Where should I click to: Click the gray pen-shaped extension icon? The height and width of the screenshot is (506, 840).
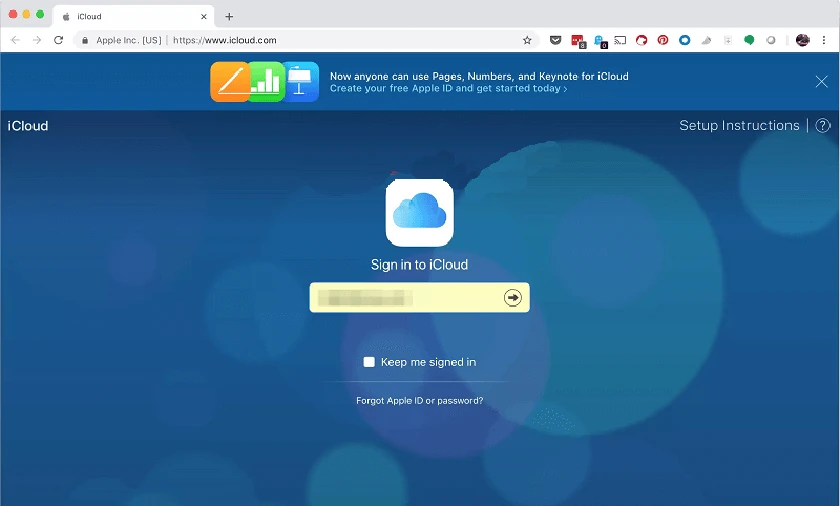(x=706, y=40)
